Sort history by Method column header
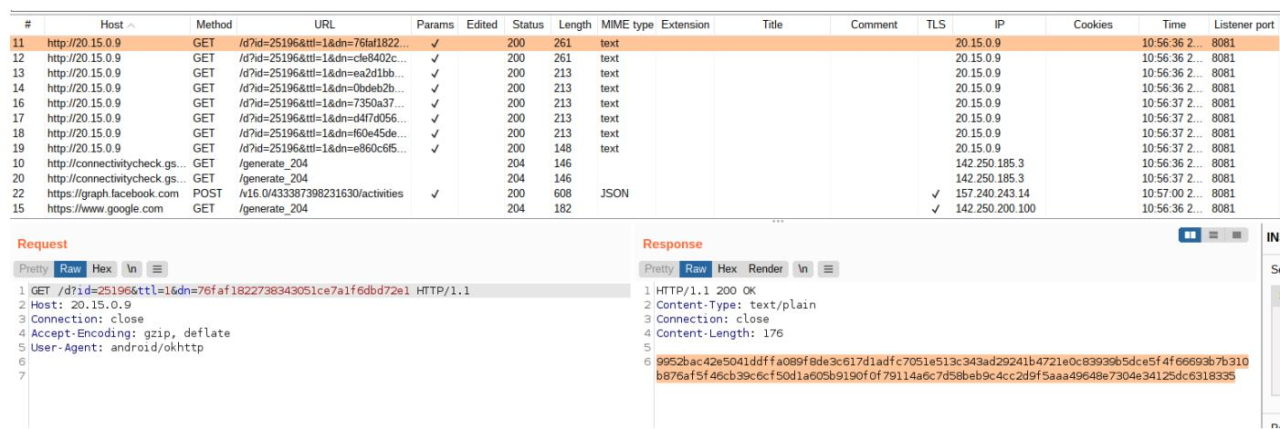Viewport: 1280px width, 429px height. click(x=213, y=24)
